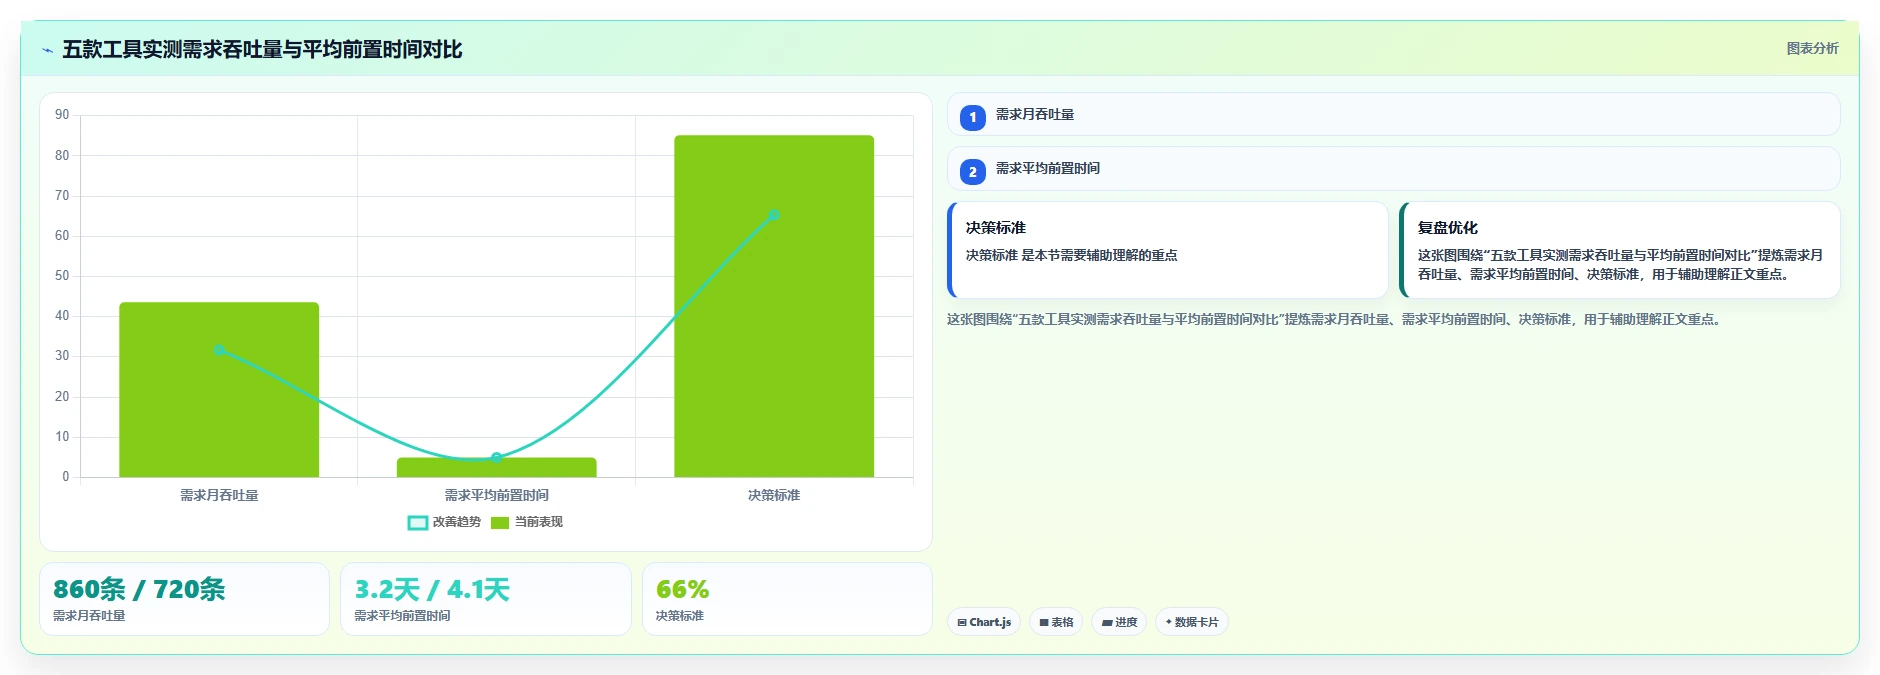Image resolution: width=1880 pixels, height=675 pixels.
Task: Click the trend line point above 决策标准
Action: (x=774, y=215)
